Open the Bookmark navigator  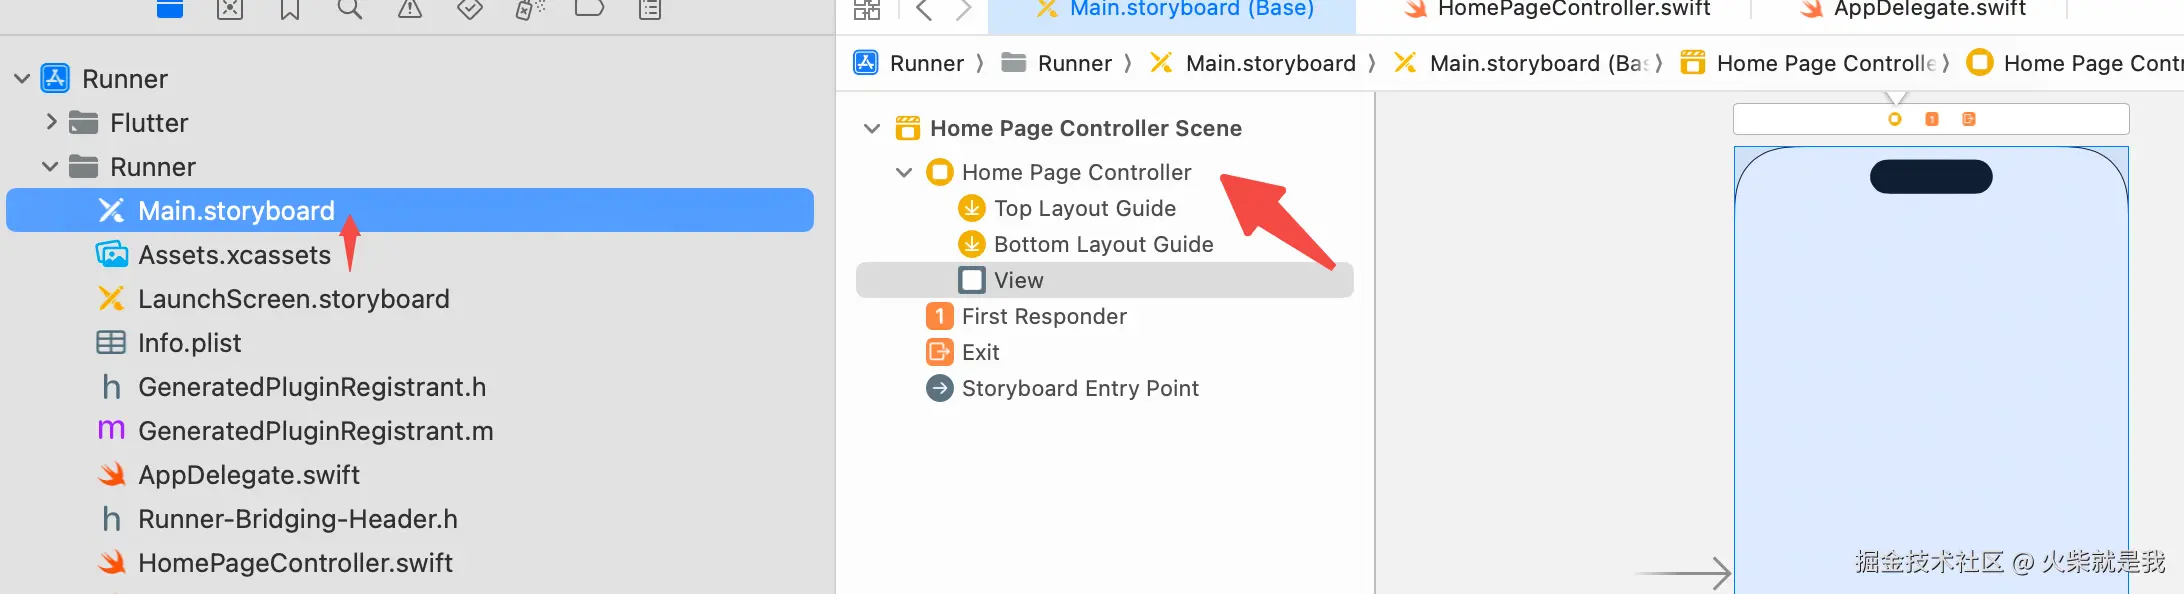[290, 10]
